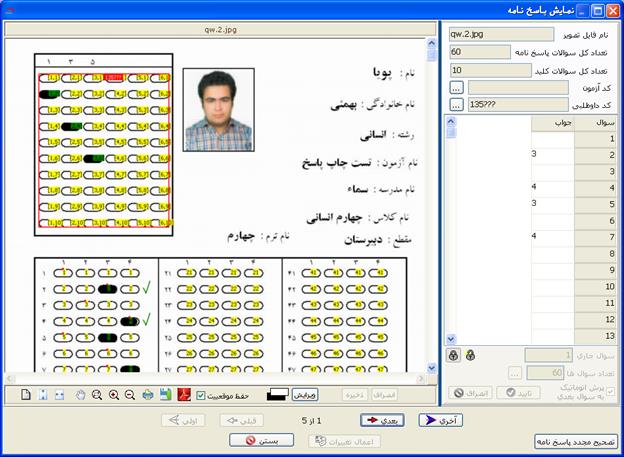
Task: Print the answer sheet image
Action: pos(148,395)
